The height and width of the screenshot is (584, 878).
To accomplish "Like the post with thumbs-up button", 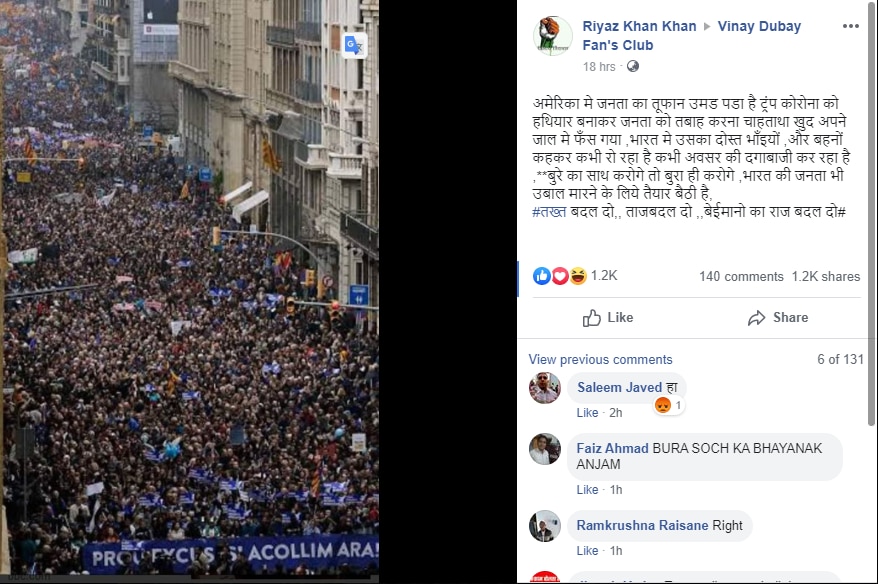I will tap(608, 317).
